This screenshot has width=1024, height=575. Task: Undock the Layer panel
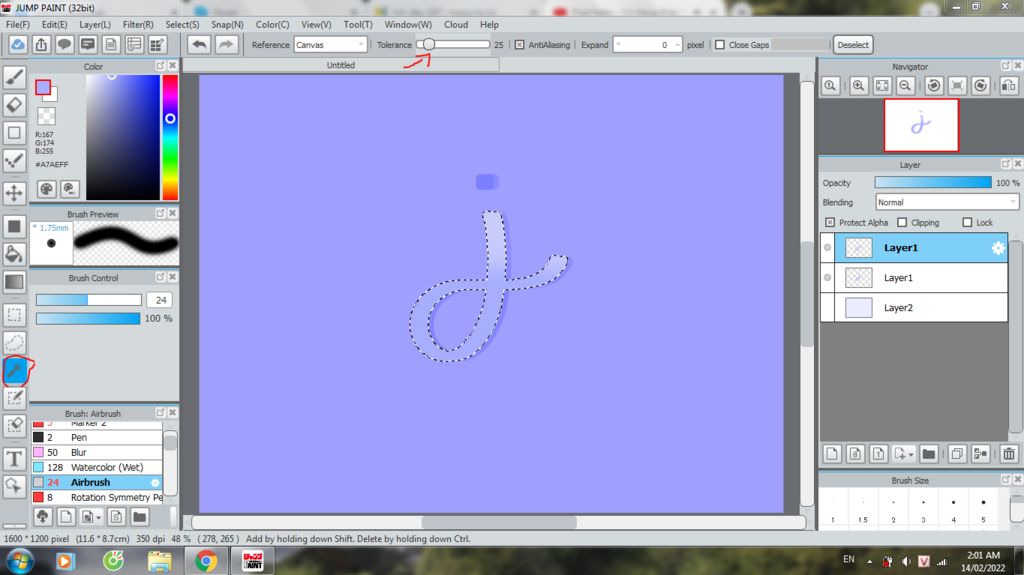(x=1006, y=164)
